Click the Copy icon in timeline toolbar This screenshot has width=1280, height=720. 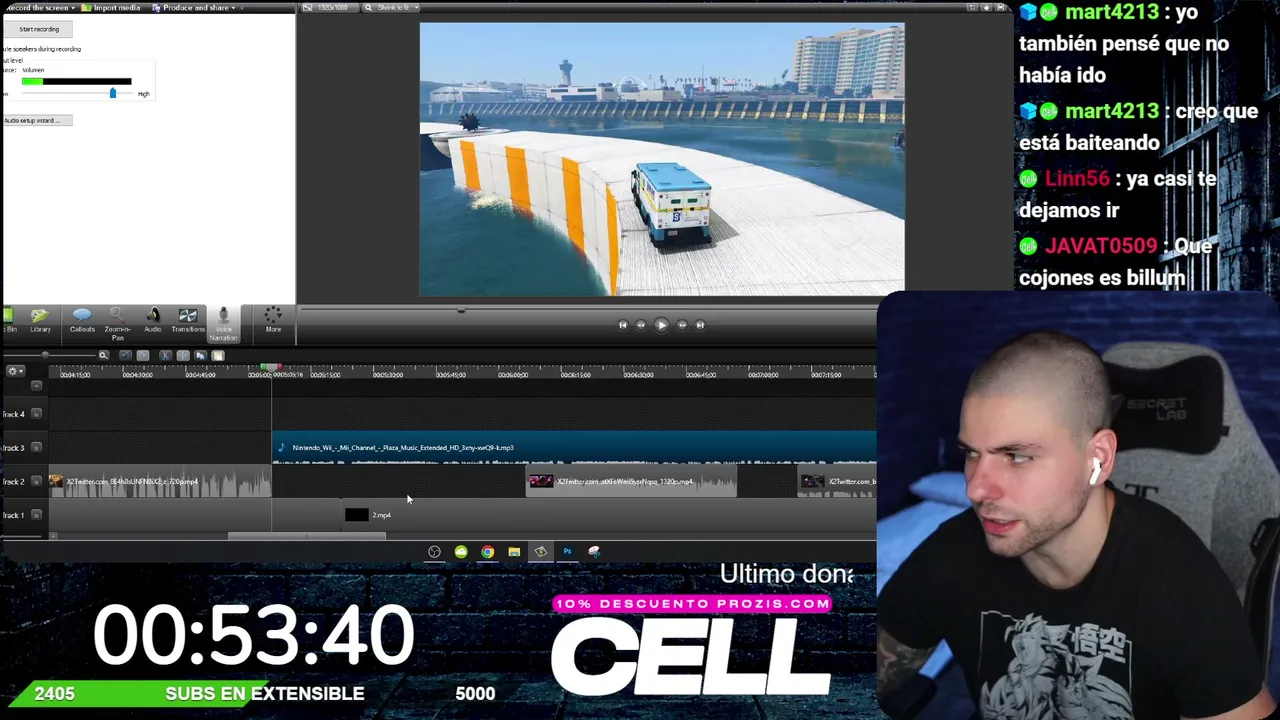(x=200, y=356)
